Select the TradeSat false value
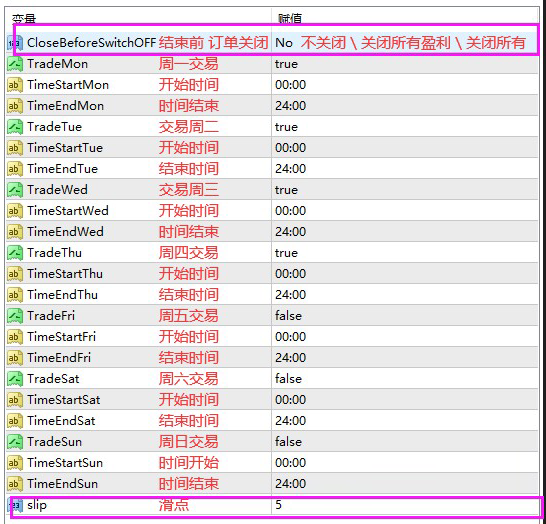The height and width of the screenshot is (524, 546). pyautogui.click(x=288, y=379)
